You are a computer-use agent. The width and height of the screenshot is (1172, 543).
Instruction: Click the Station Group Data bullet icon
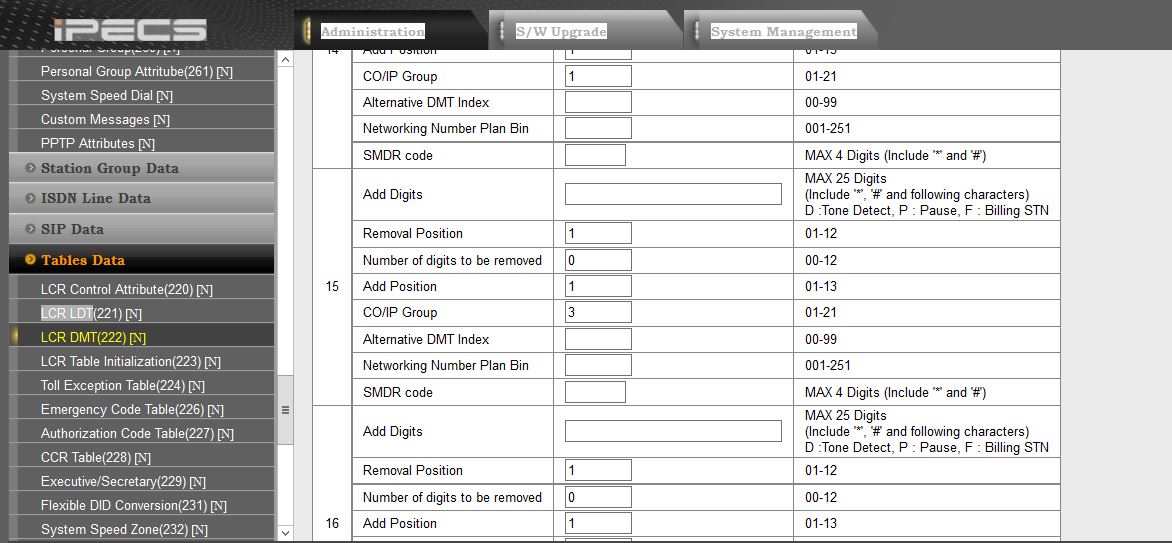[x=31, y=168]
